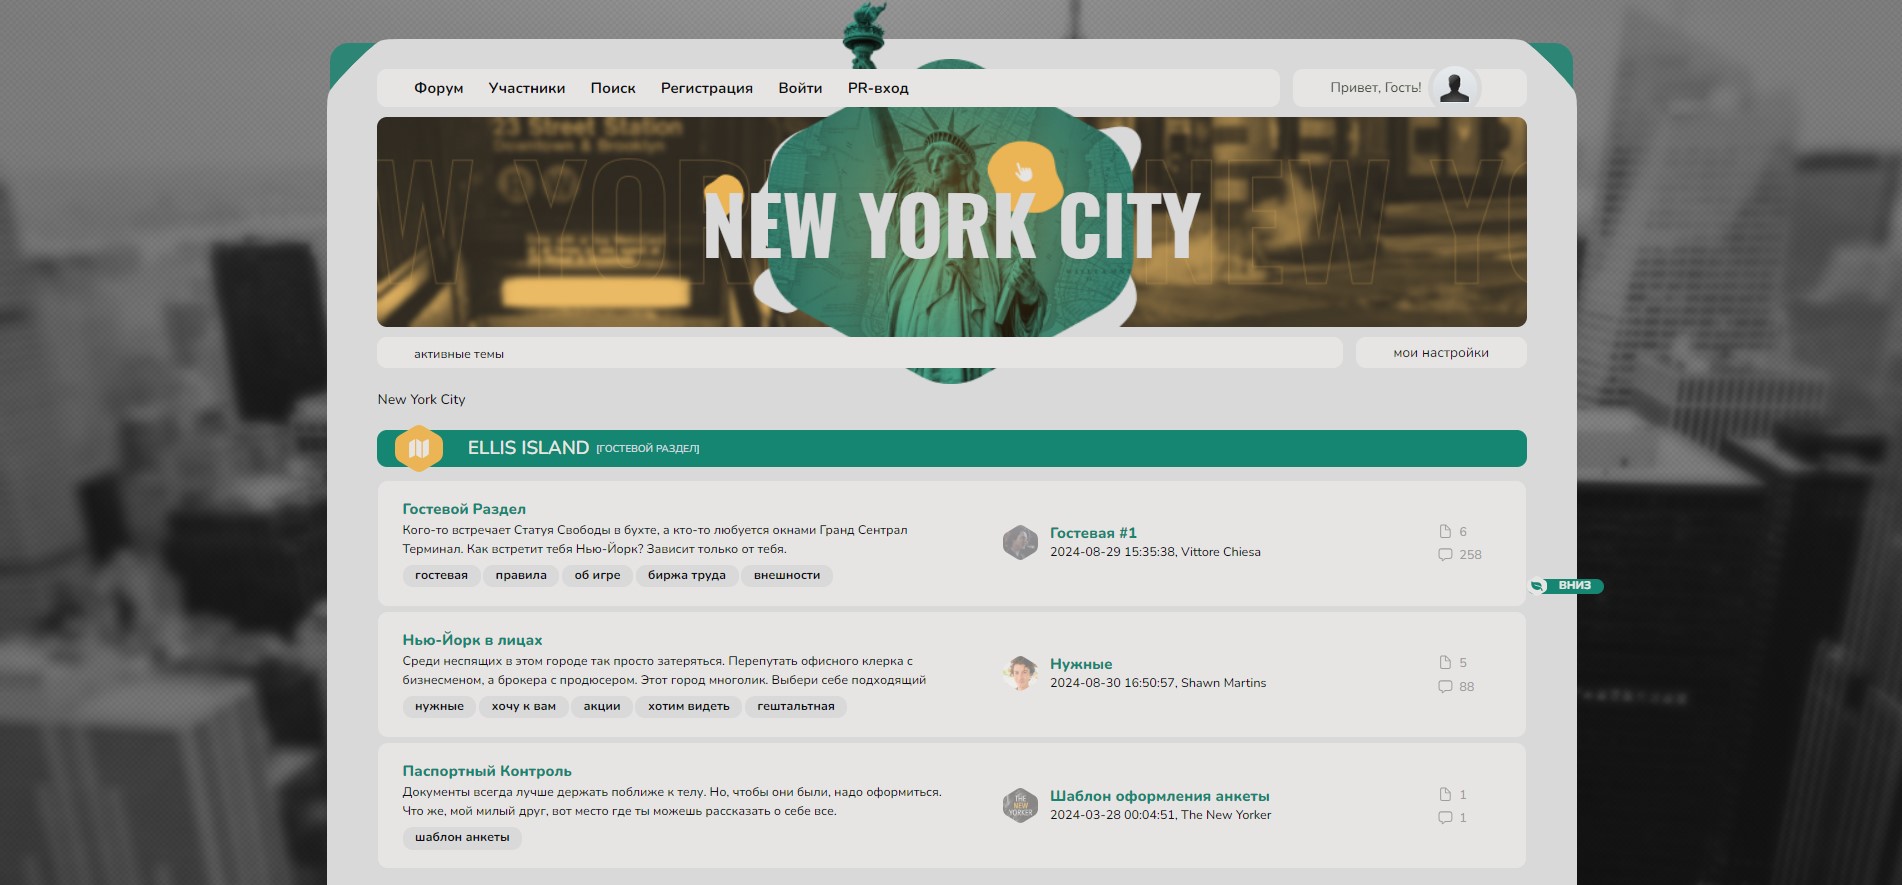Select the об игре tag
Screen dimensions: 1902x885
pyautogui.click(x=597, y=575)
